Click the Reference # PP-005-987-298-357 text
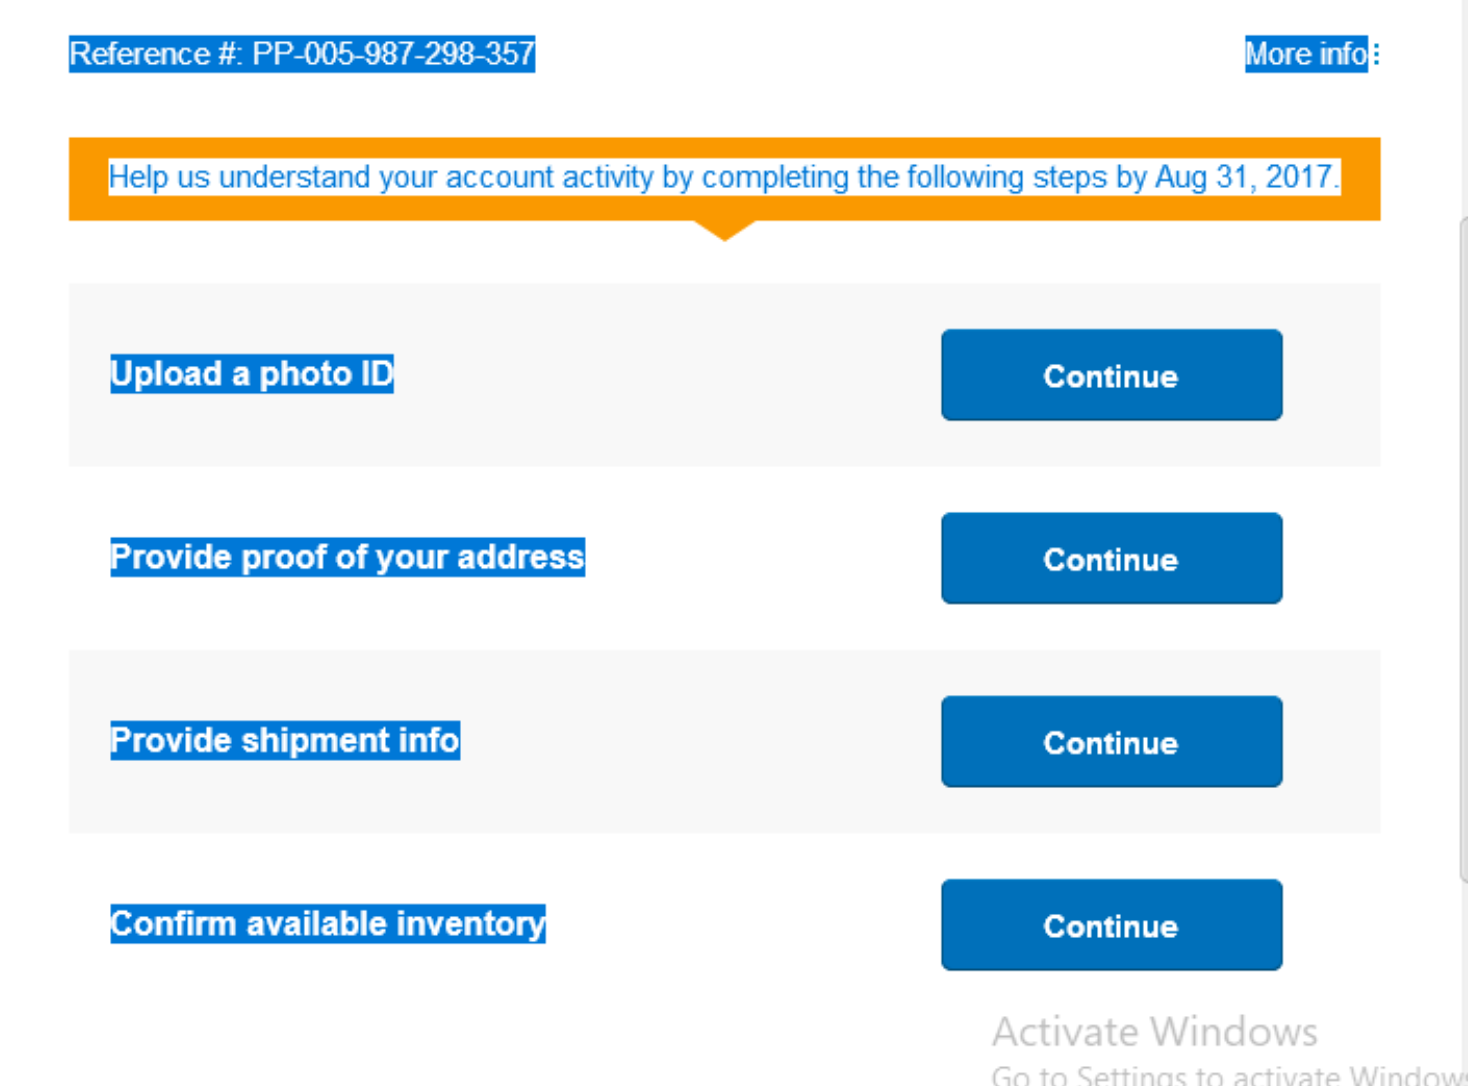 [x=302, y=54]
